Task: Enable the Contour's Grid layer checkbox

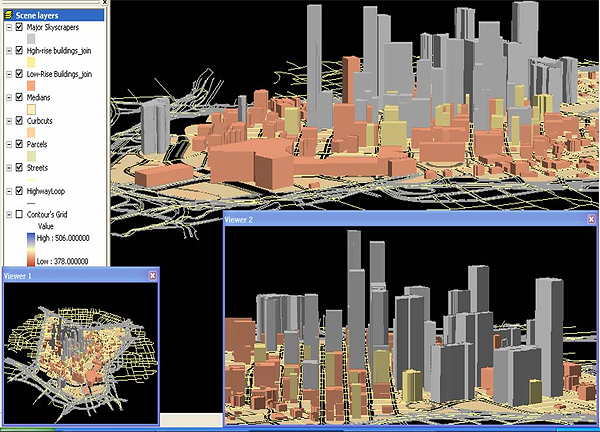Action: pyautogui.click(x=19, y=214)
